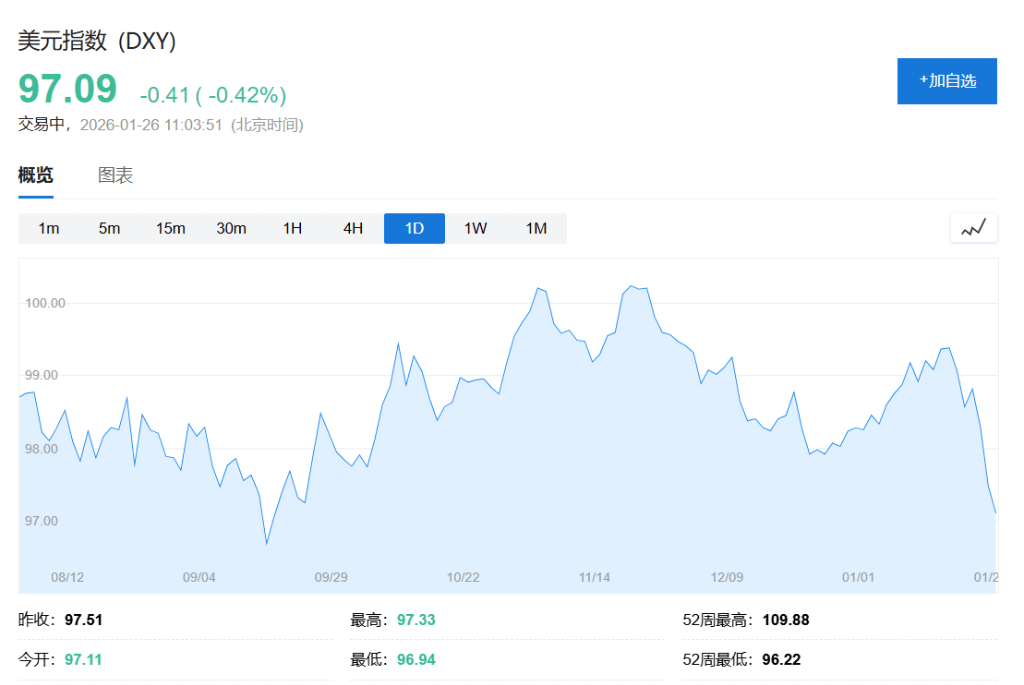Click the 52周最高 value 109.88
This screenshot has height=685, width=1024.
coord(785,620)
